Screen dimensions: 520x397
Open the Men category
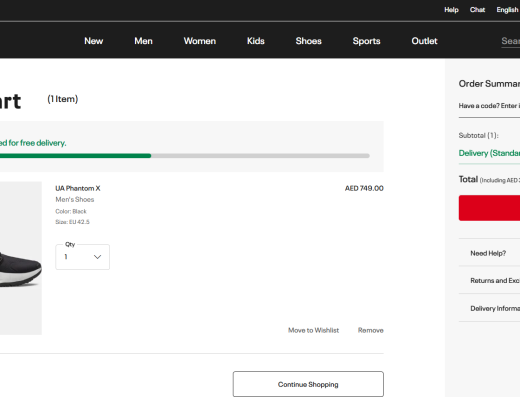(x=143, y=41)
